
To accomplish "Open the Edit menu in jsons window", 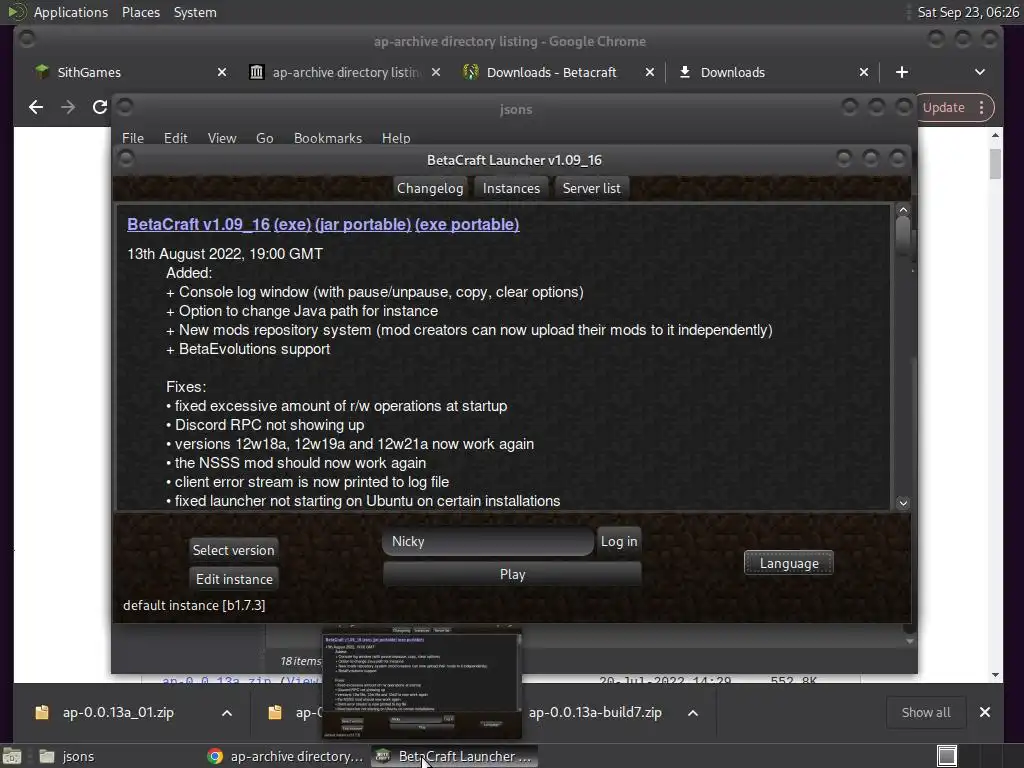I will tap(175, 138).
